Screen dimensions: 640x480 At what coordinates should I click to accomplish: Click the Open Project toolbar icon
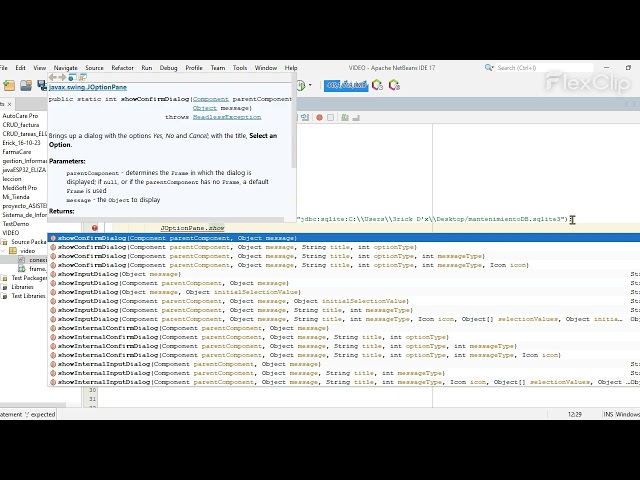[x=26, y=85]
